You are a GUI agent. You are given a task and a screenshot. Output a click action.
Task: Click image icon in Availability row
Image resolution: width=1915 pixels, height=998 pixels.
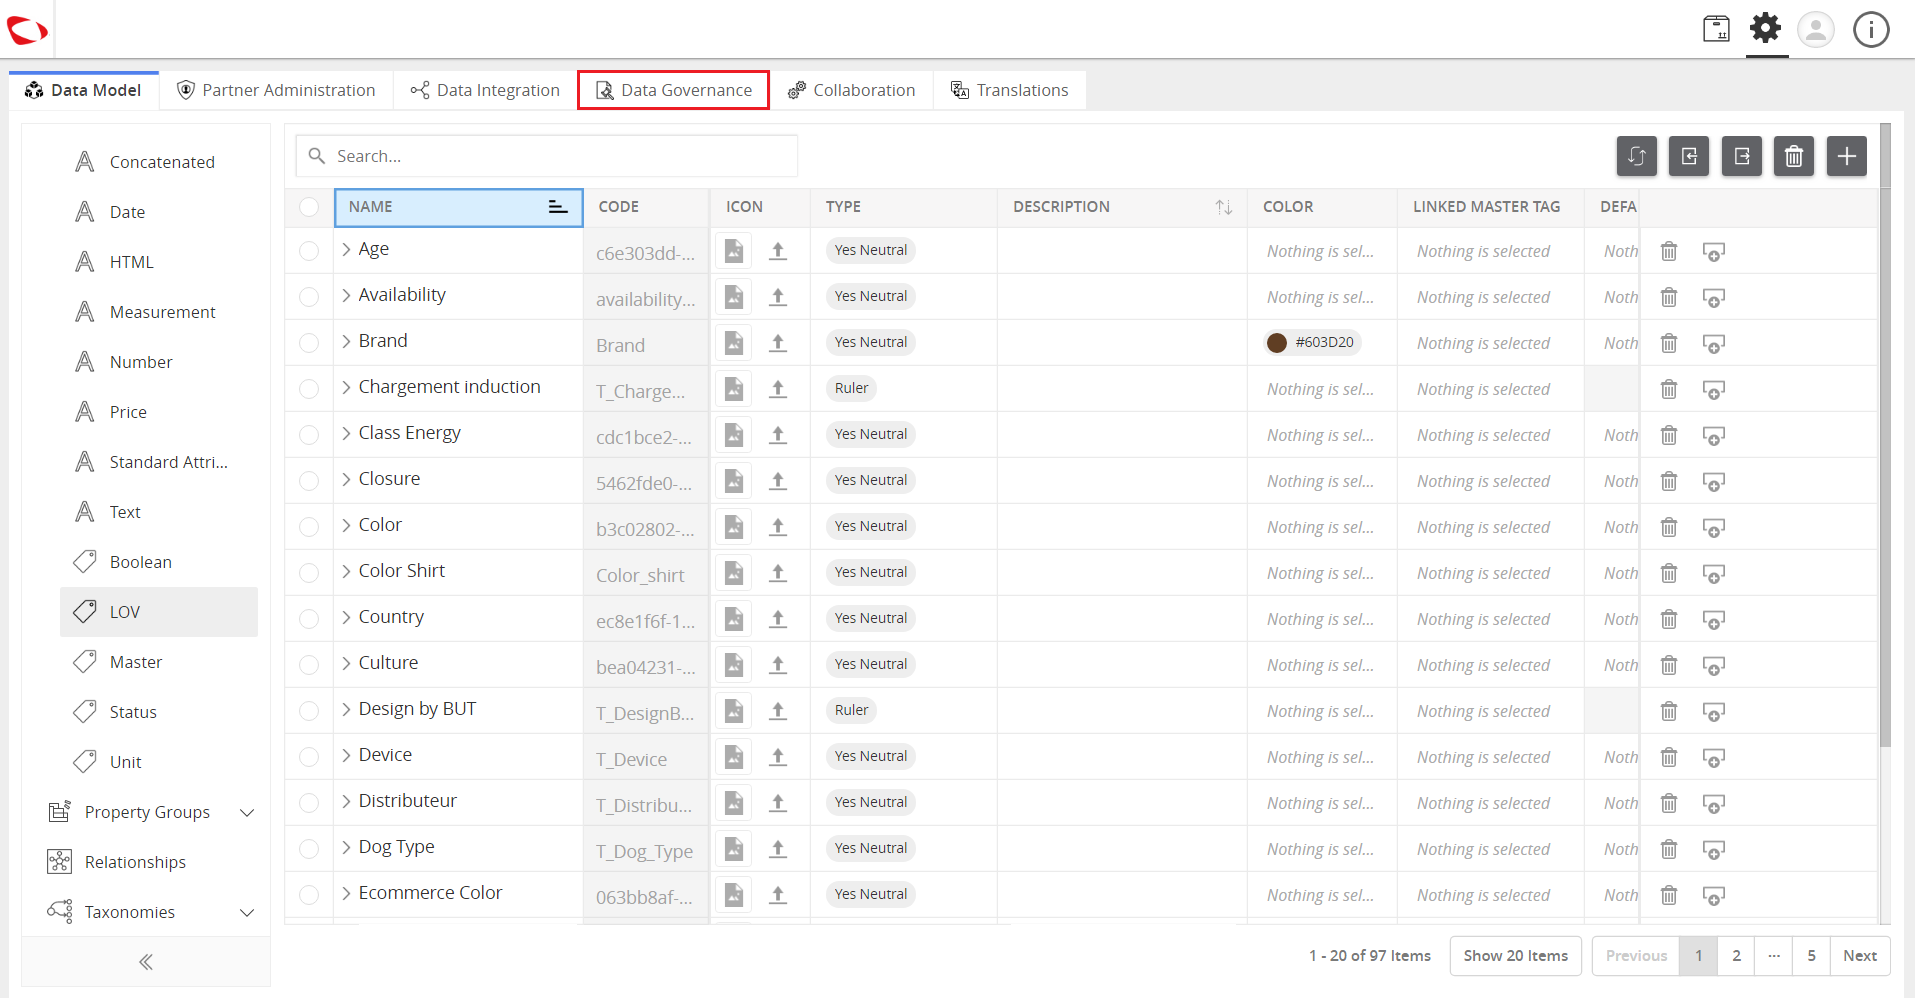[734, 297]
